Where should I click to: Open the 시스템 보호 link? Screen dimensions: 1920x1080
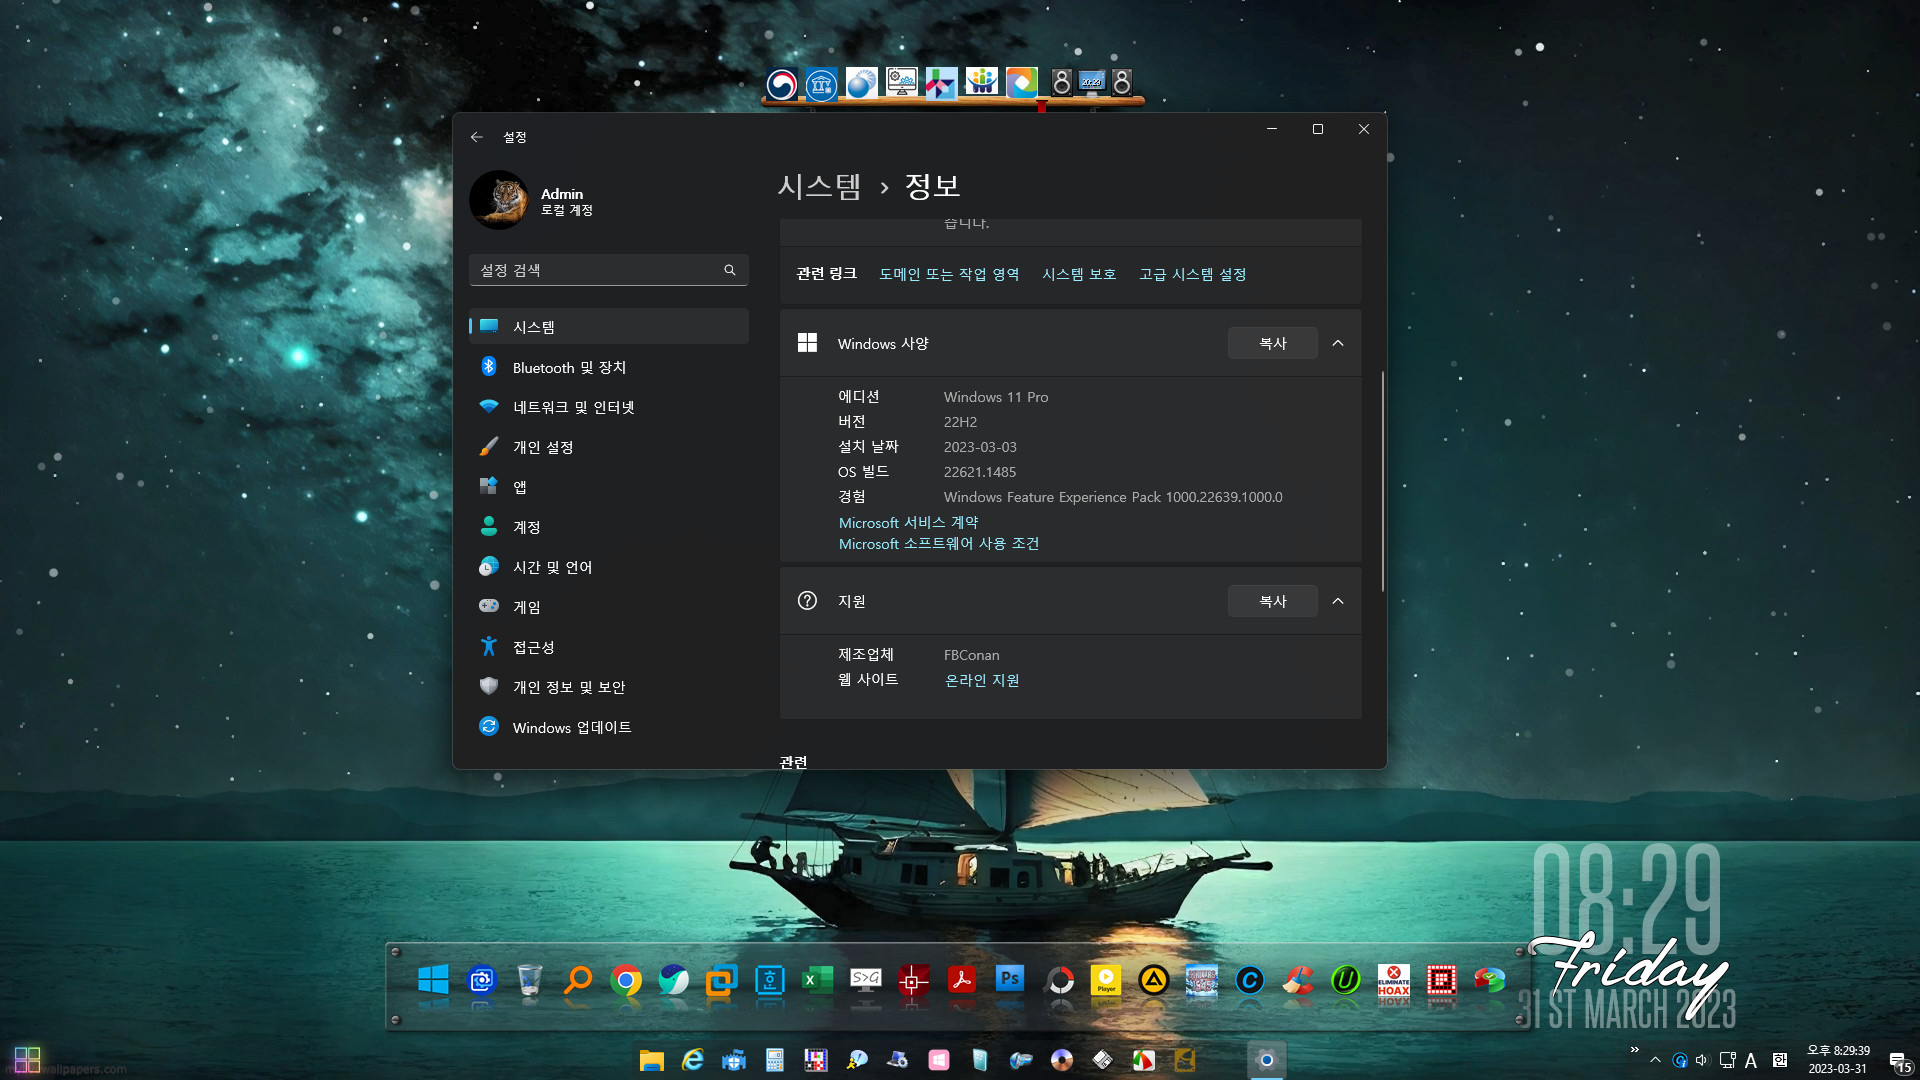[x=1079, y=274]
